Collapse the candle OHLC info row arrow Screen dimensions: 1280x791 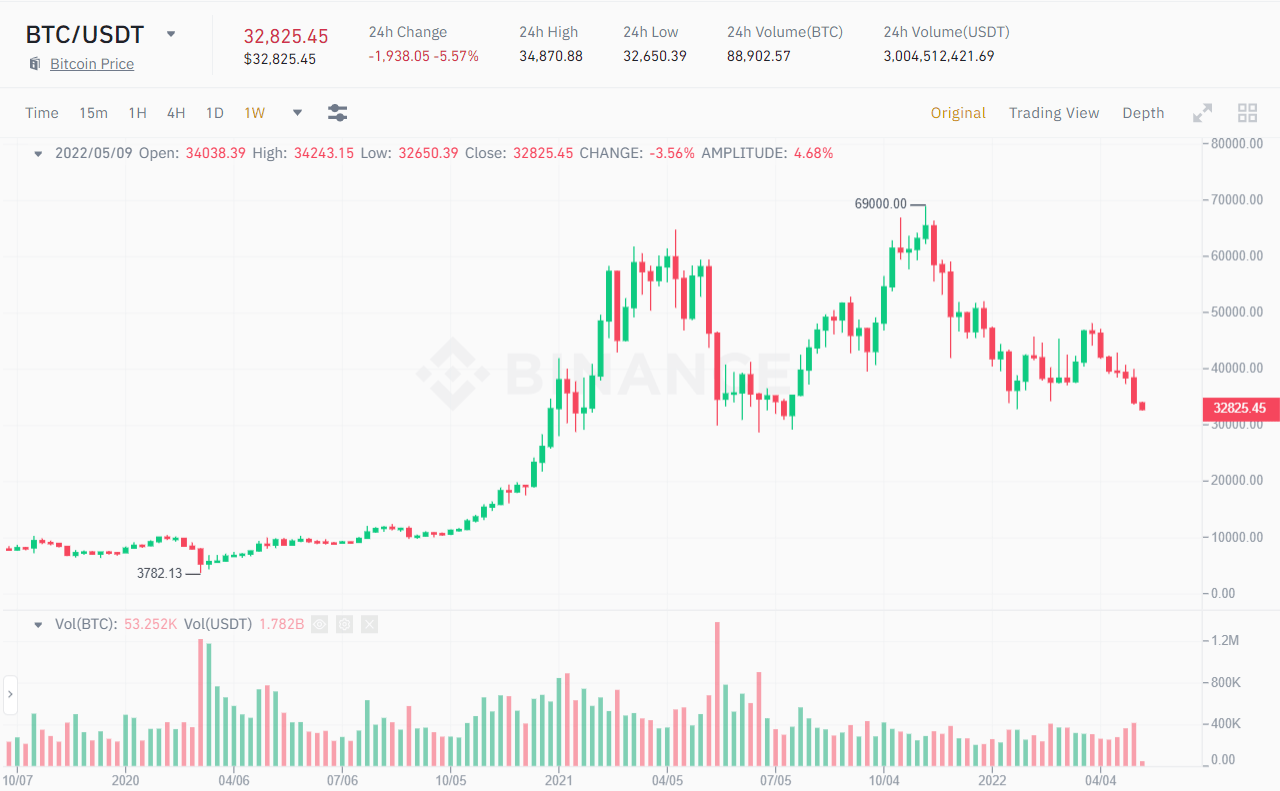38,154
